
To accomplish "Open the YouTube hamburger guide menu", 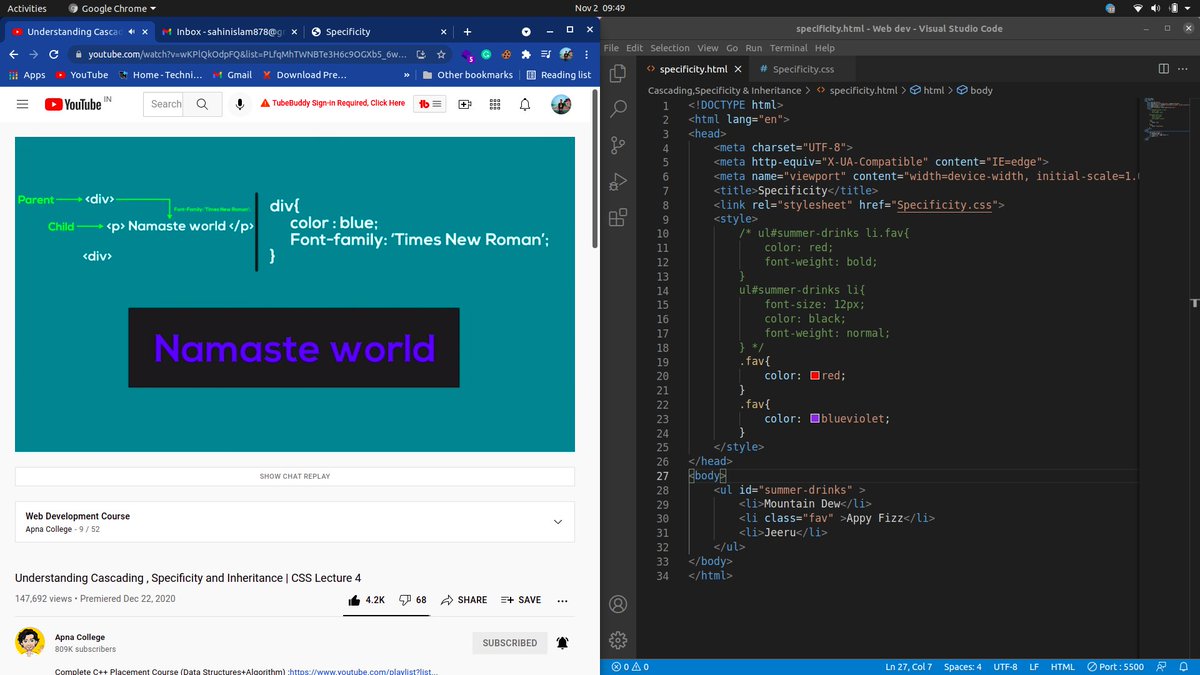I will pyautogui.click(x=22, y=104).
